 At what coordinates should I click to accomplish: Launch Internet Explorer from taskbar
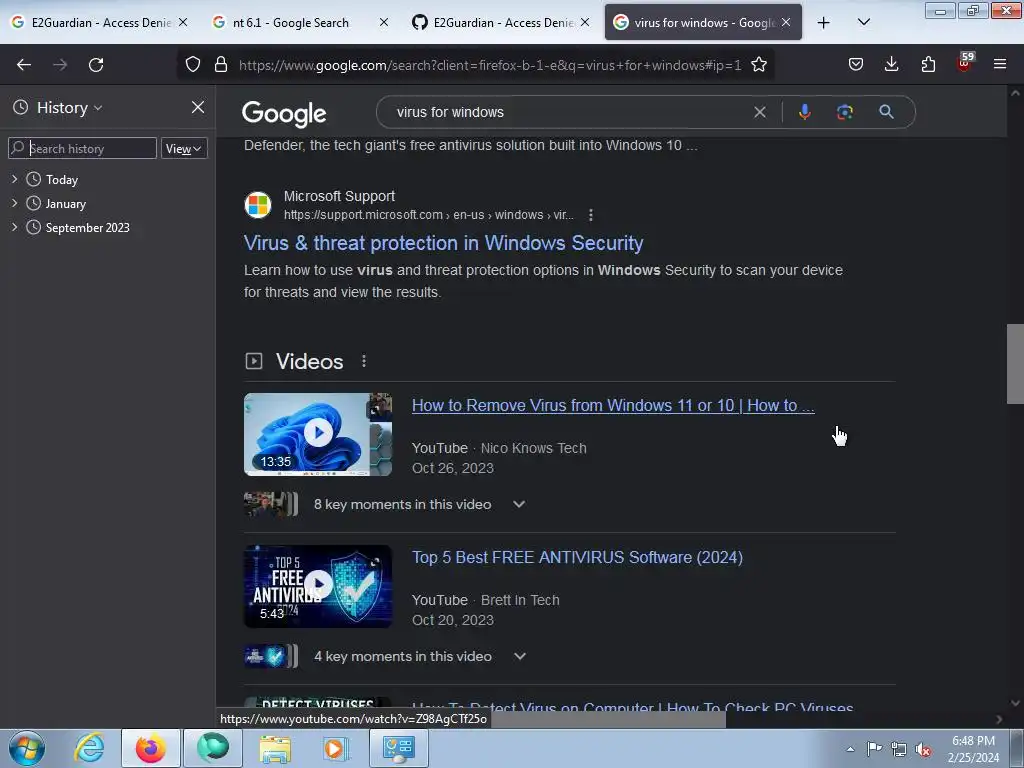pos(89,748)
